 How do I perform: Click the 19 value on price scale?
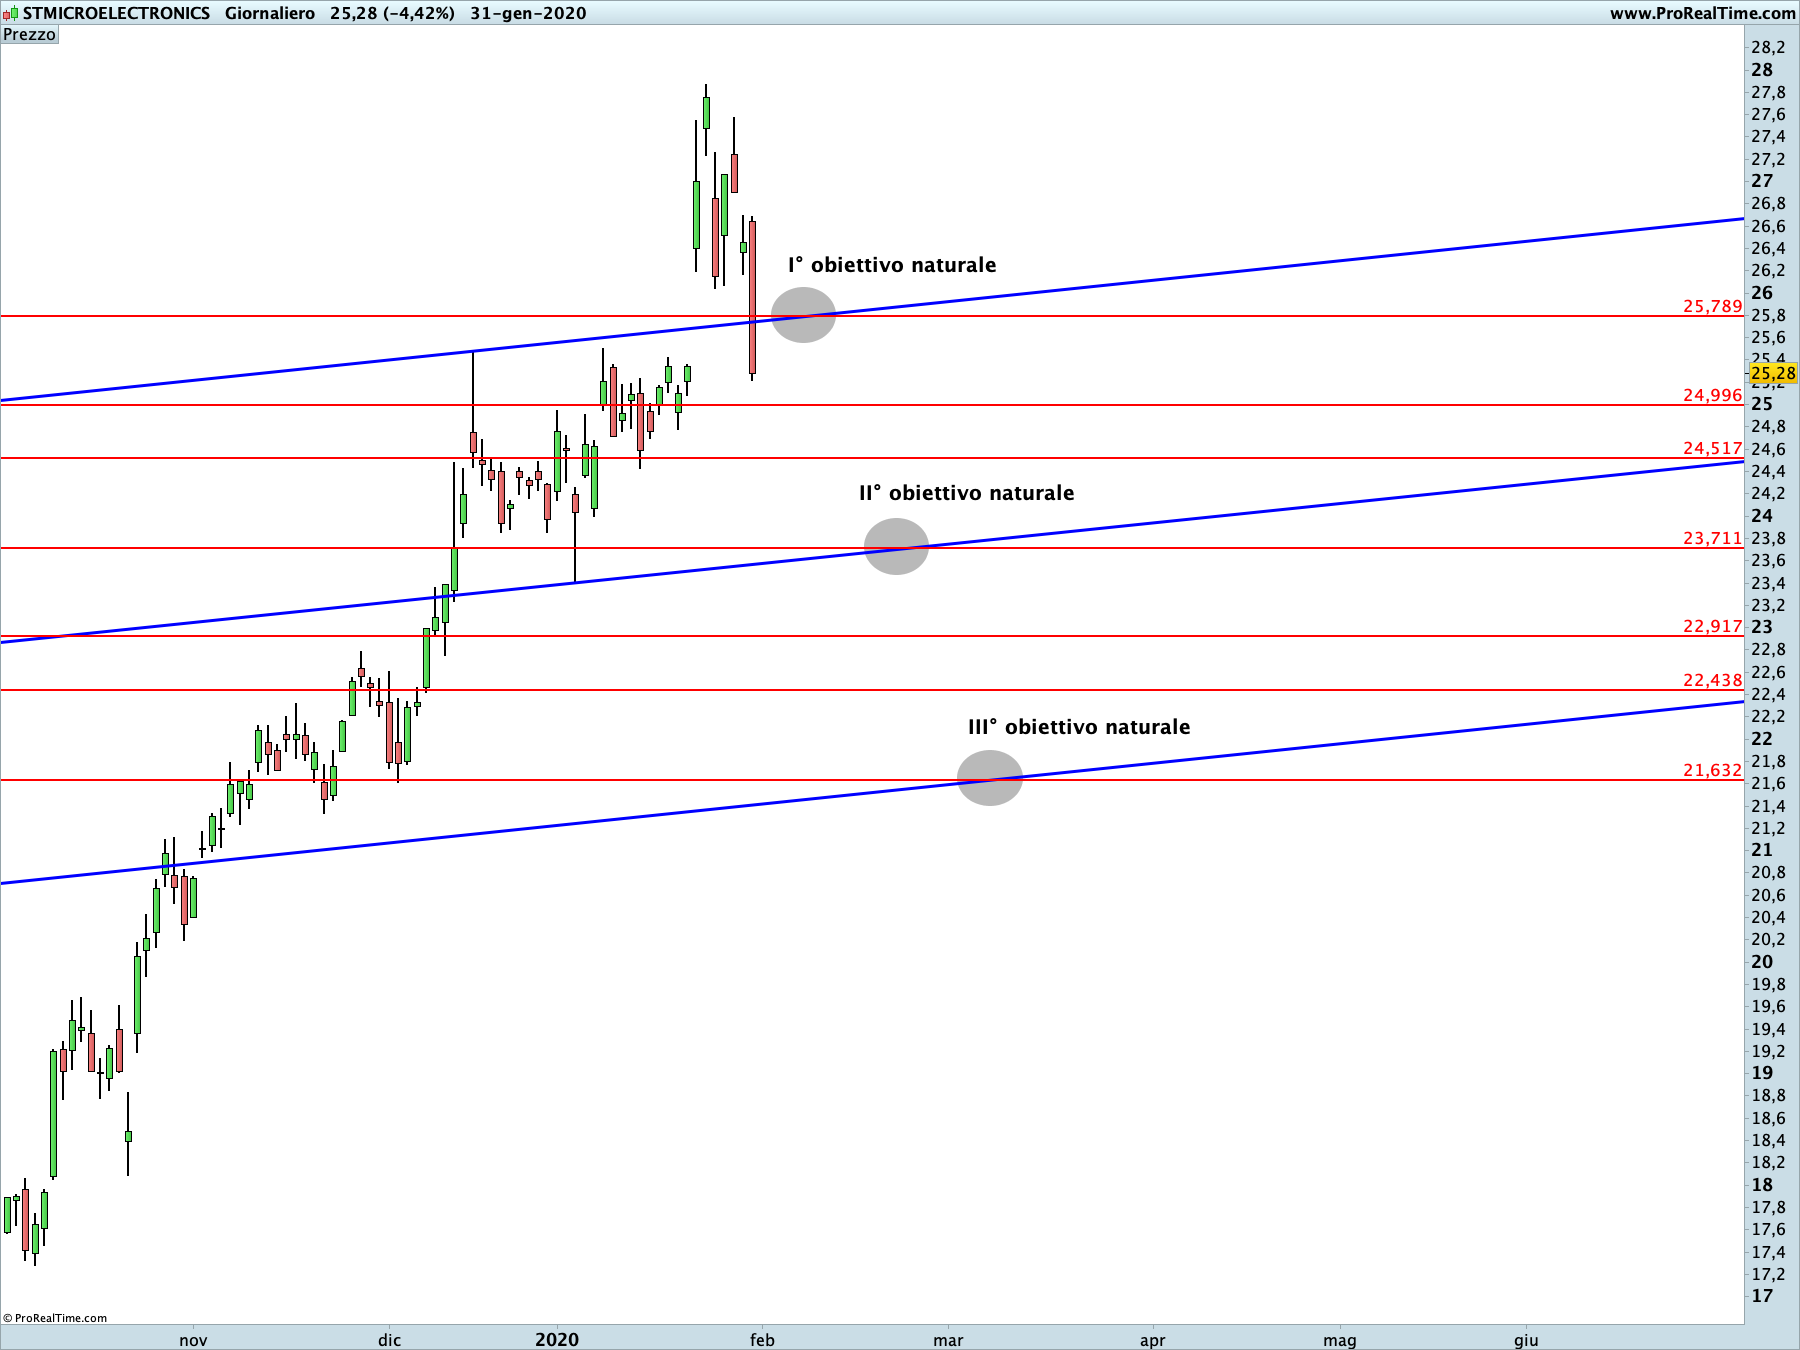[1762, 1073]
